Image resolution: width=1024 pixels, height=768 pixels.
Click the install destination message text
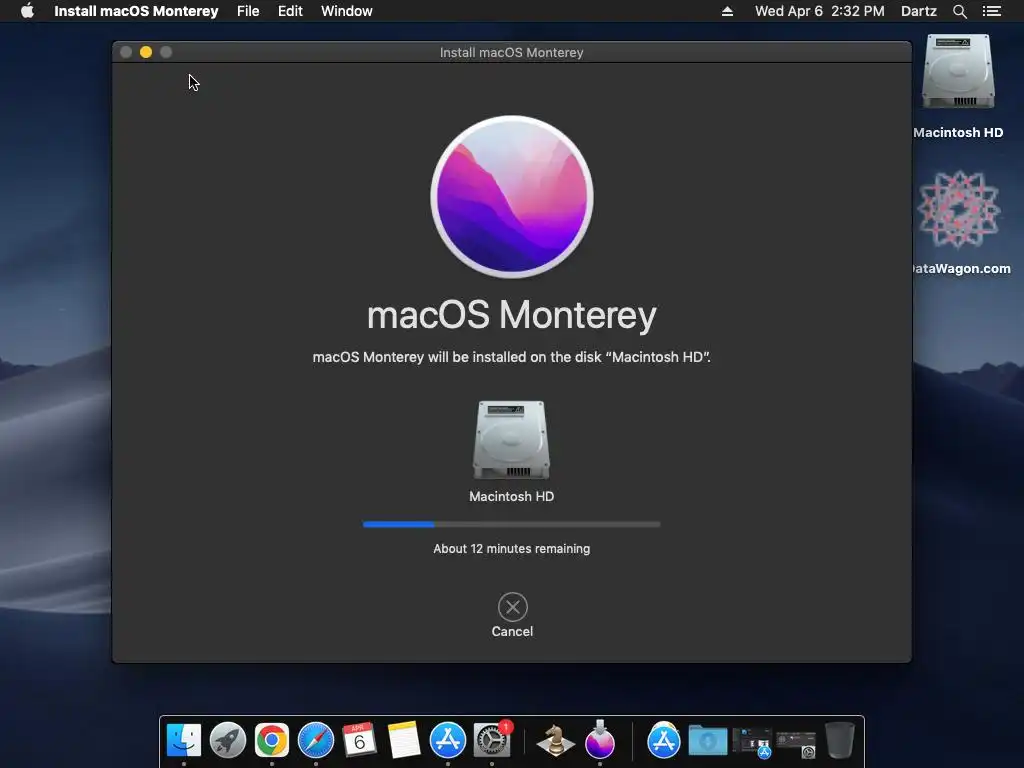(x=511, y=357)
